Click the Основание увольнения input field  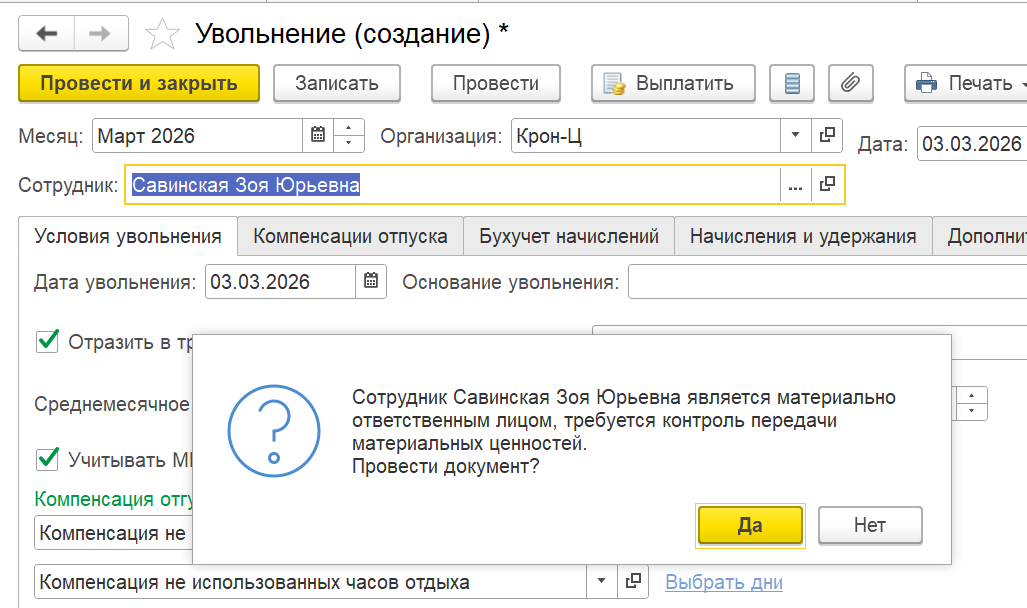826,282
